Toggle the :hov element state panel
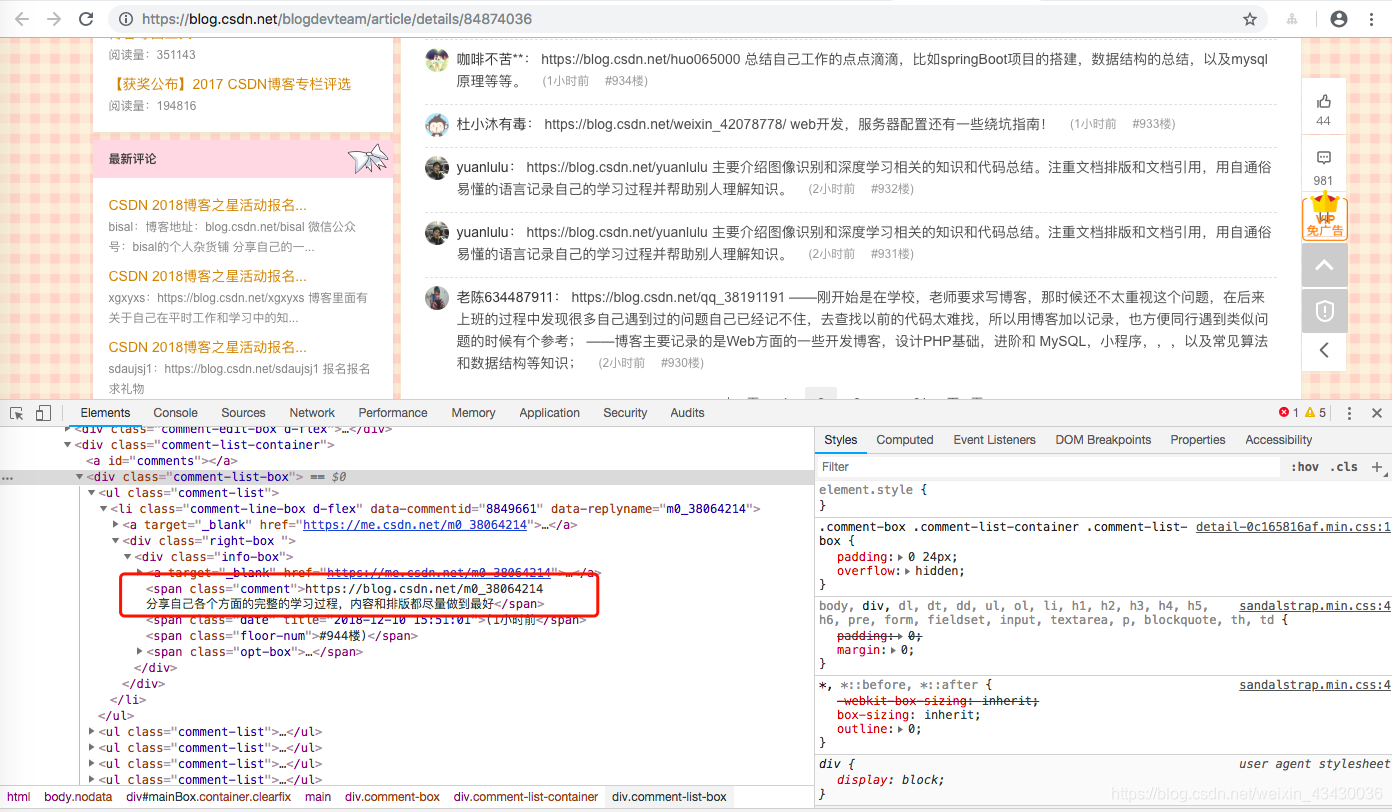The height and width of the screenshot is (812, 1392). pyautogui.click(x=1305, y=467)
